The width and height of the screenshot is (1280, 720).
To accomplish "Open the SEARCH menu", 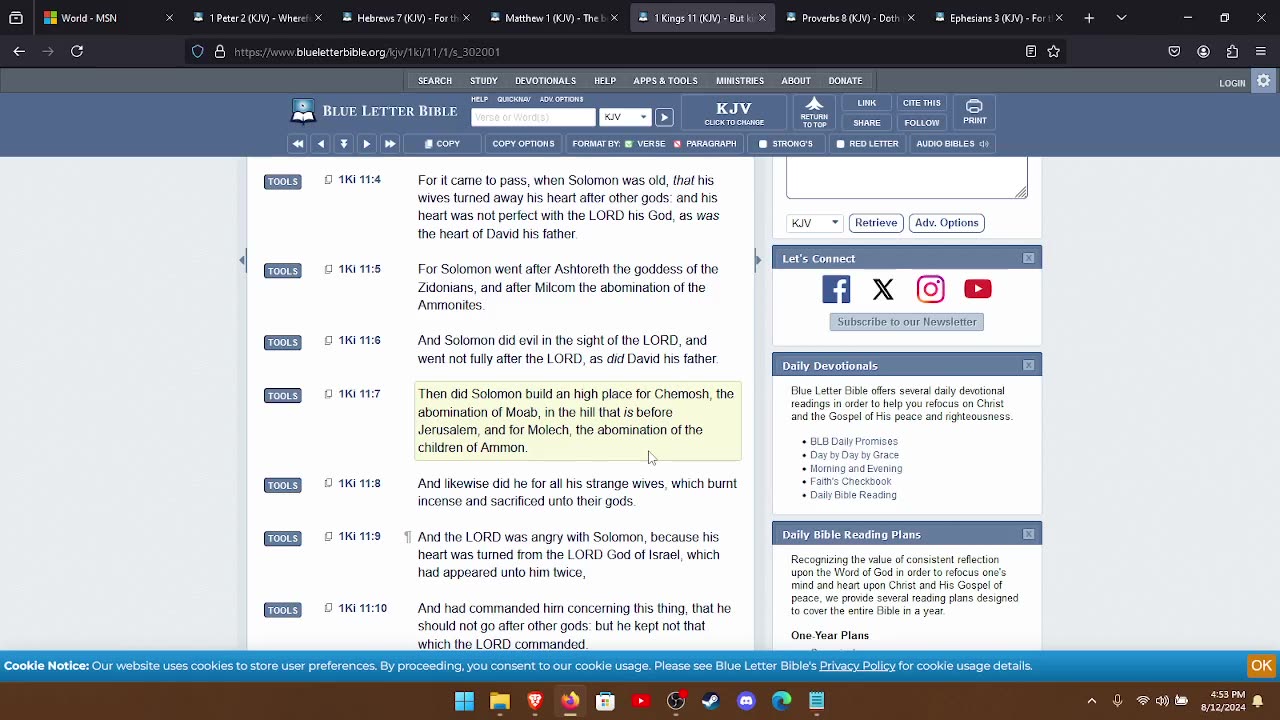I will pyautogui.click(x=435, y=81).
